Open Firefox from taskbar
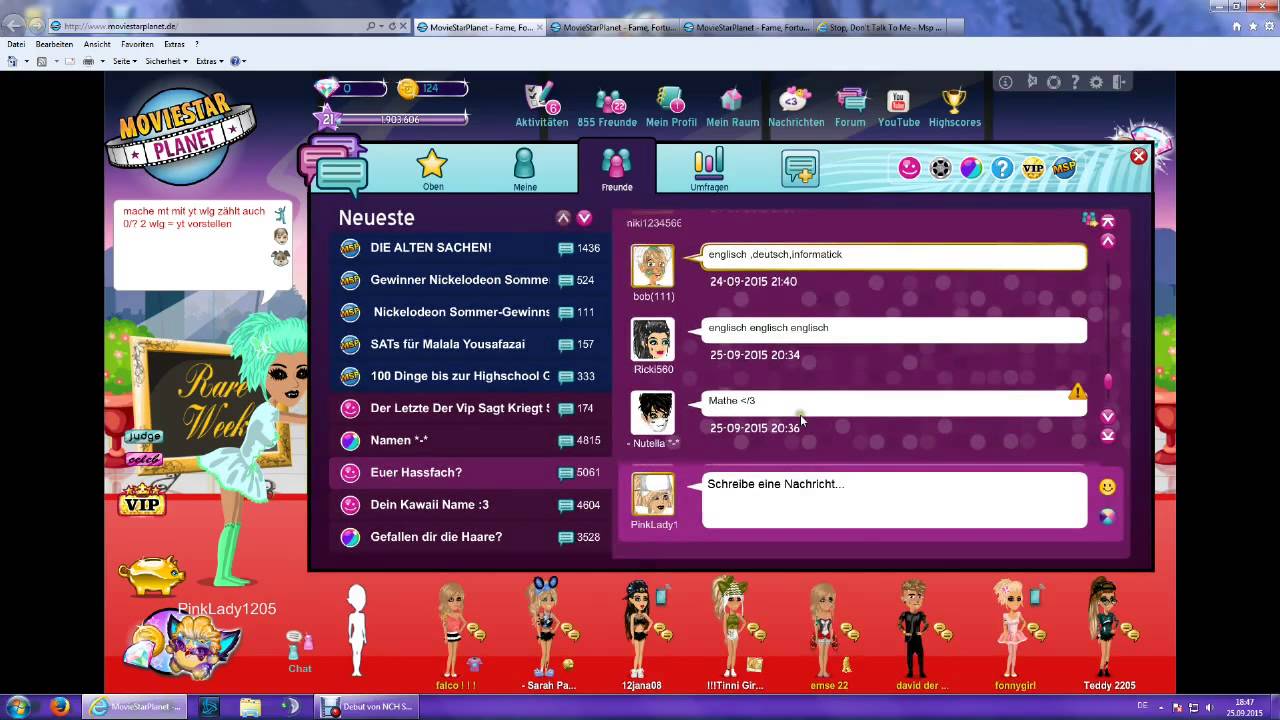The image size is (1280, 720). pos(59,706)
